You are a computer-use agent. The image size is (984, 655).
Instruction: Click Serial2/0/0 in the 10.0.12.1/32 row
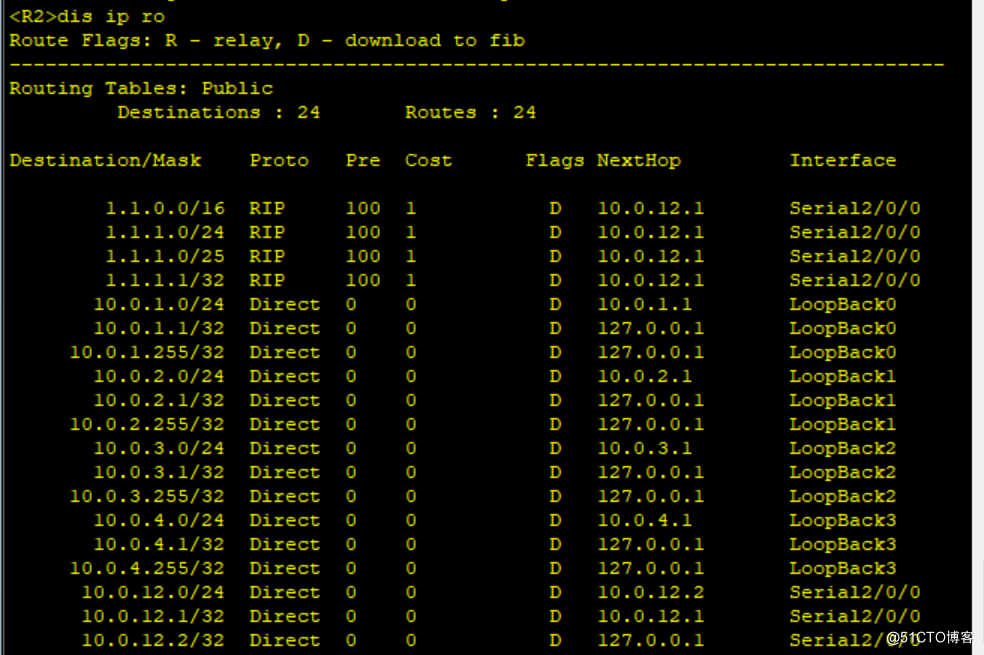coord(855,616)
